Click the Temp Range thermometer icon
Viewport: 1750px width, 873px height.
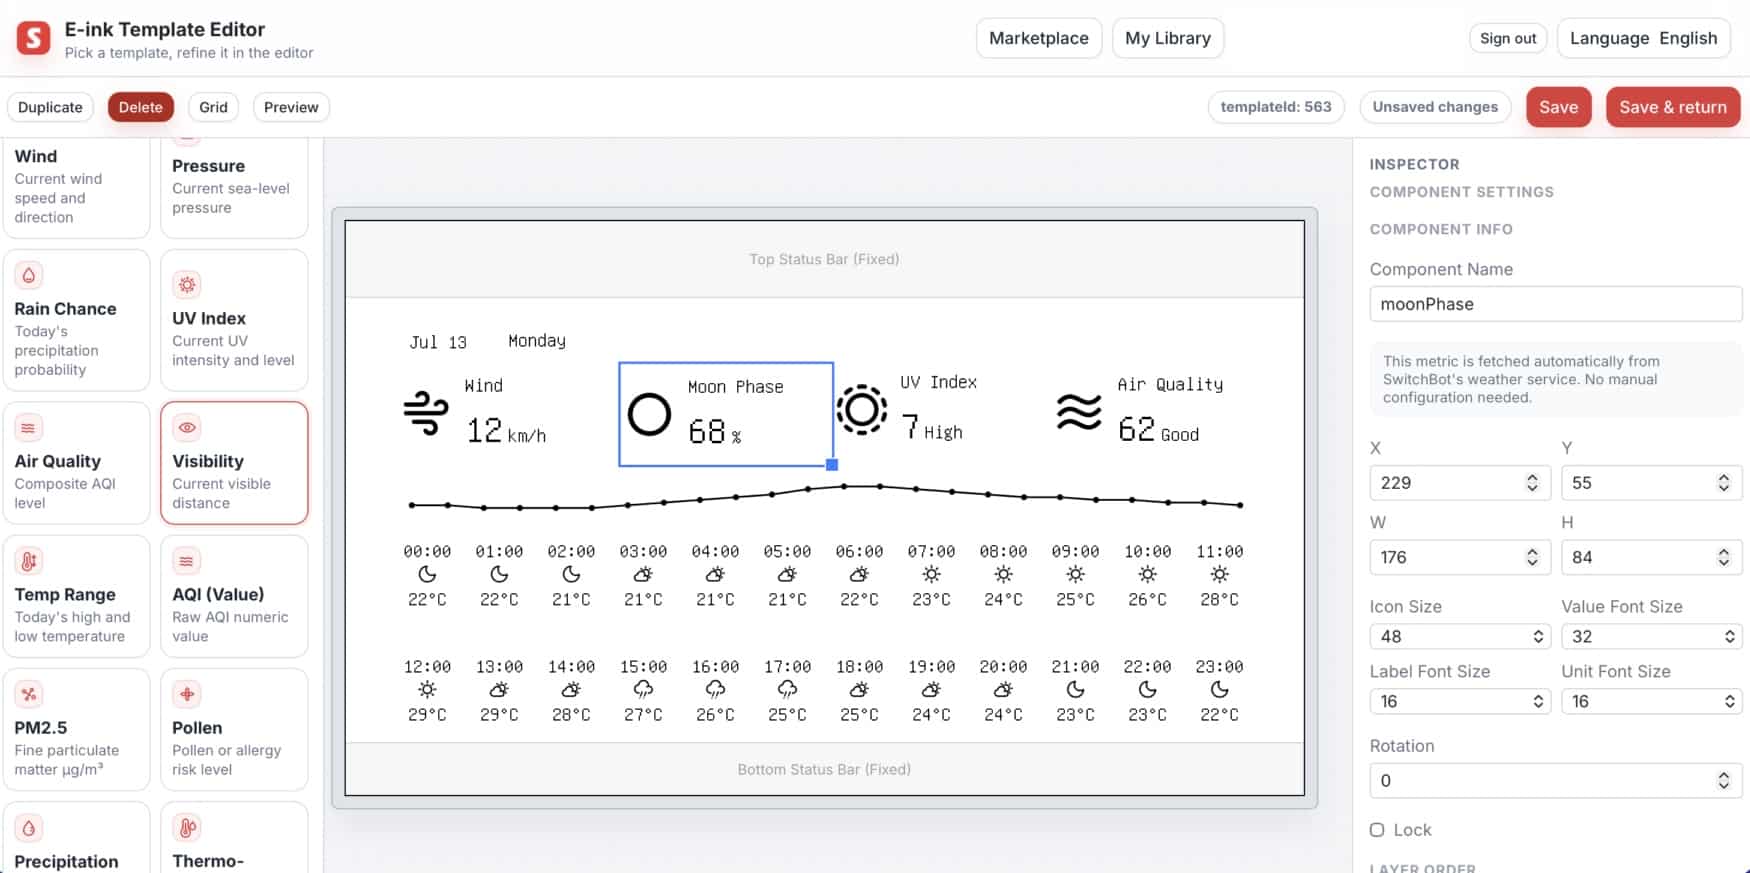[29, 561]
